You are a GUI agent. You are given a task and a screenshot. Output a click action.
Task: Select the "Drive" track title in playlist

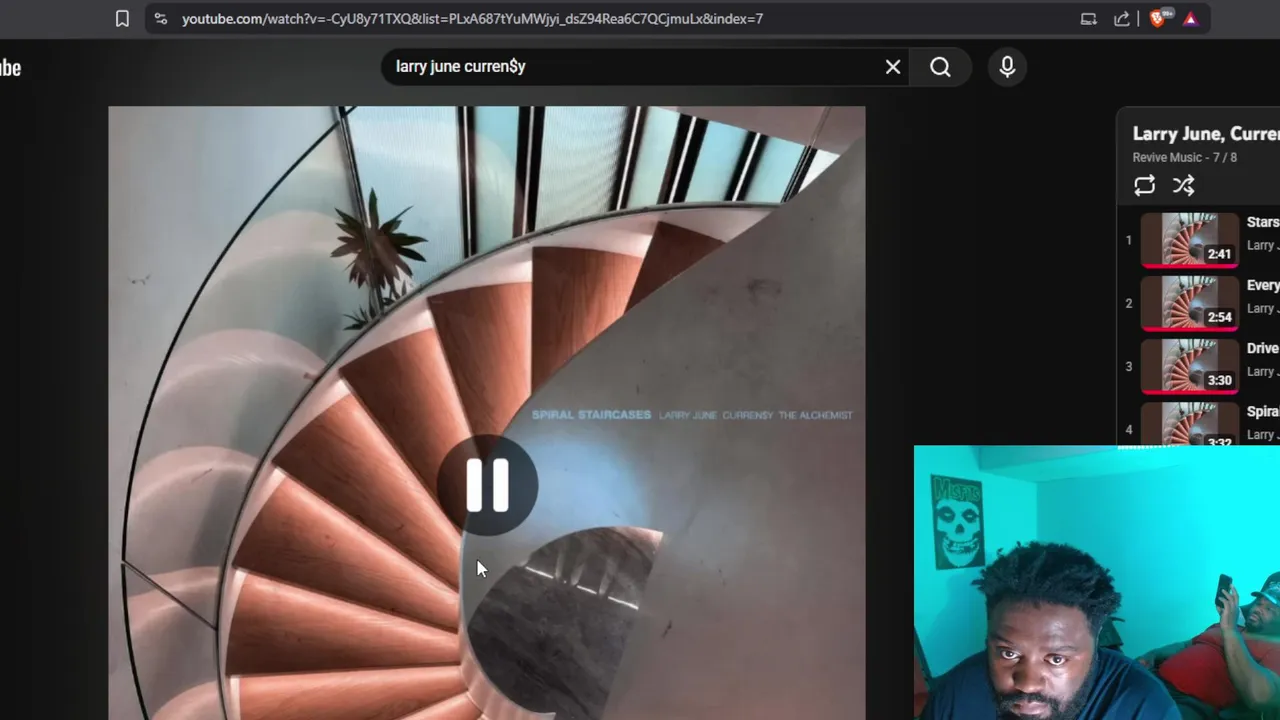pos(1263,348)
